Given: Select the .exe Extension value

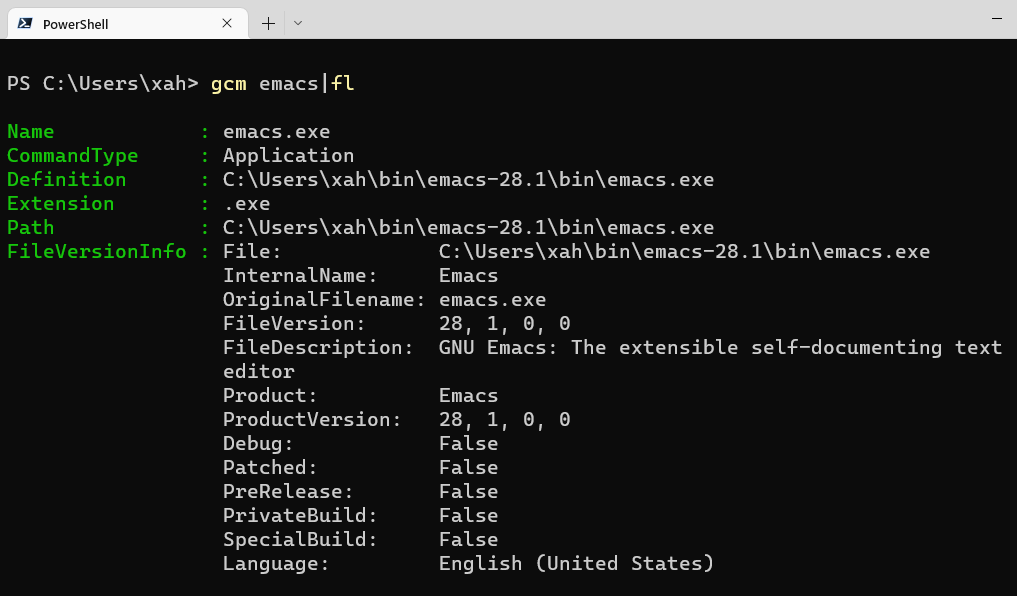Looking at the screenshot, I should coord(243,203).
